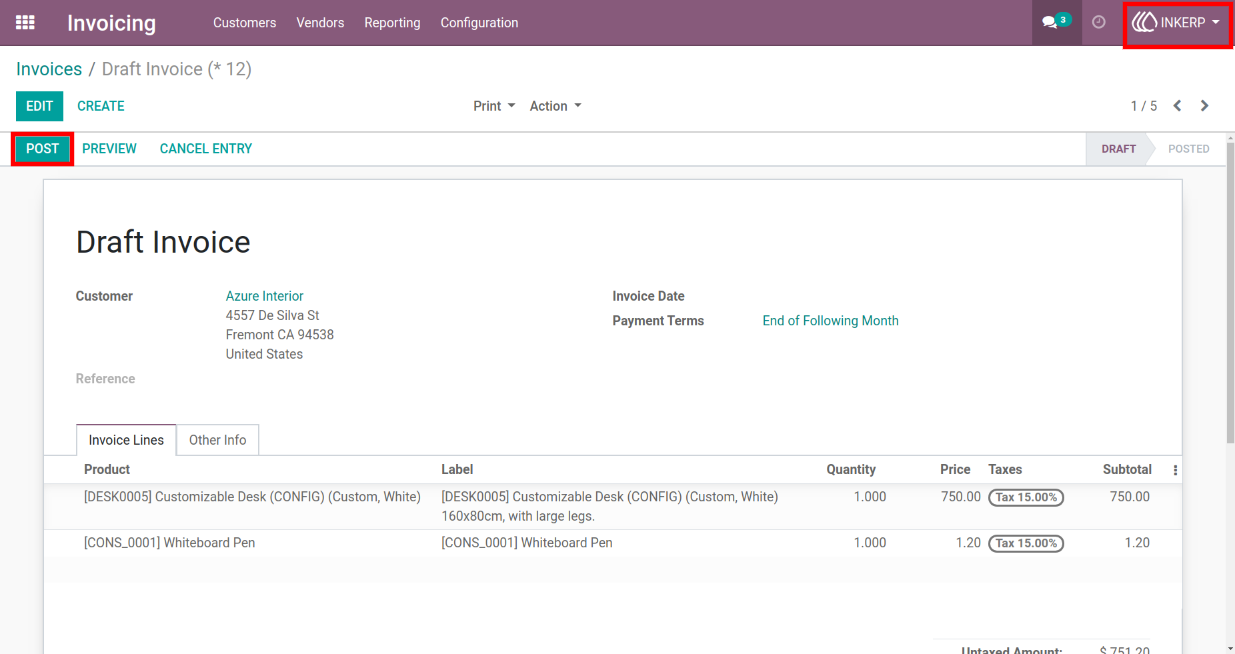Screen dimensions: 1235x654
Task: Post the draft invoice
Action: [x=43, y=149]
